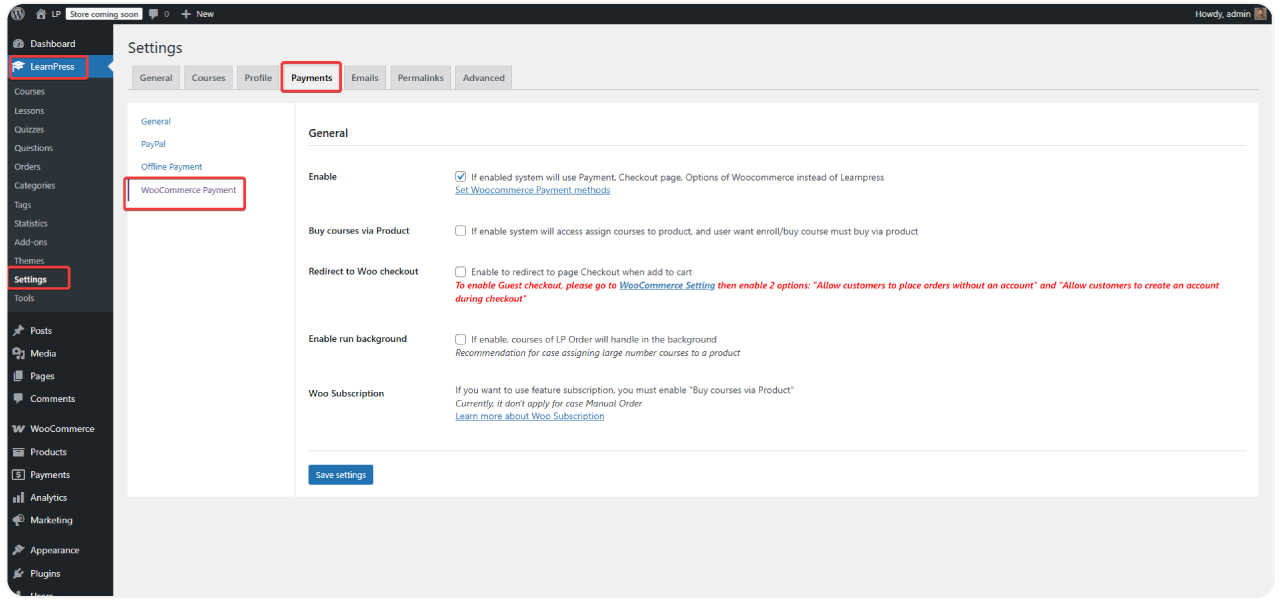The image size is (1280, 600).
Task: Open the Marketing icon
Action: (x=17, y=520)
